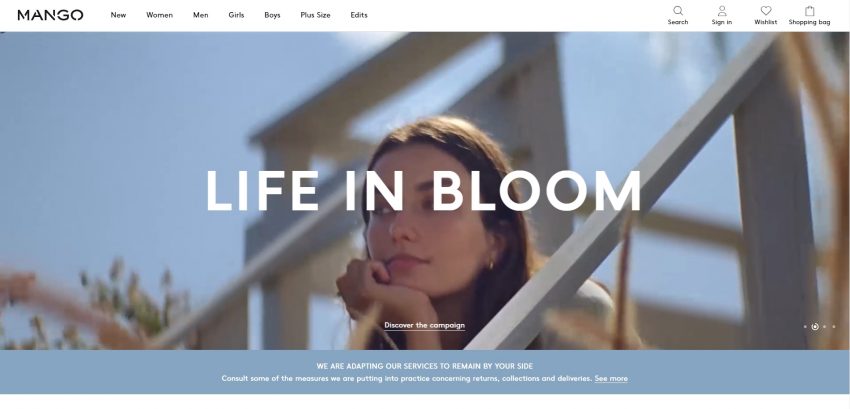Open the New menu

click(x=118, y=15)
